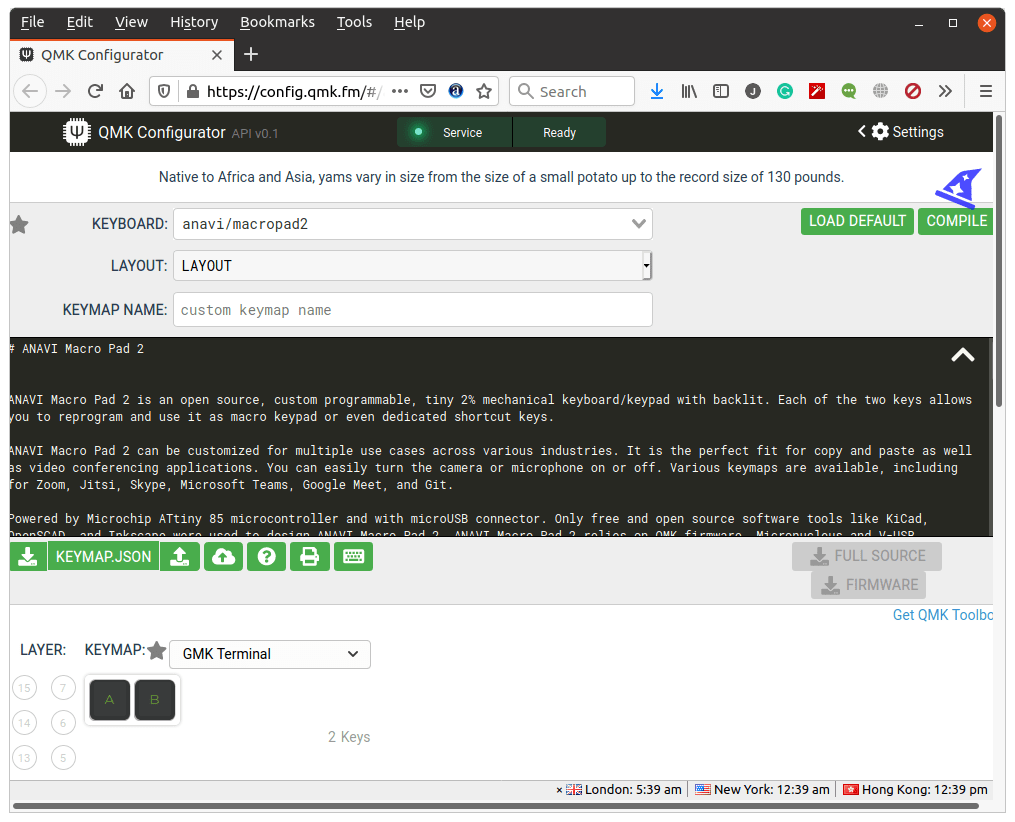Open the History menu

coord(194,22)
